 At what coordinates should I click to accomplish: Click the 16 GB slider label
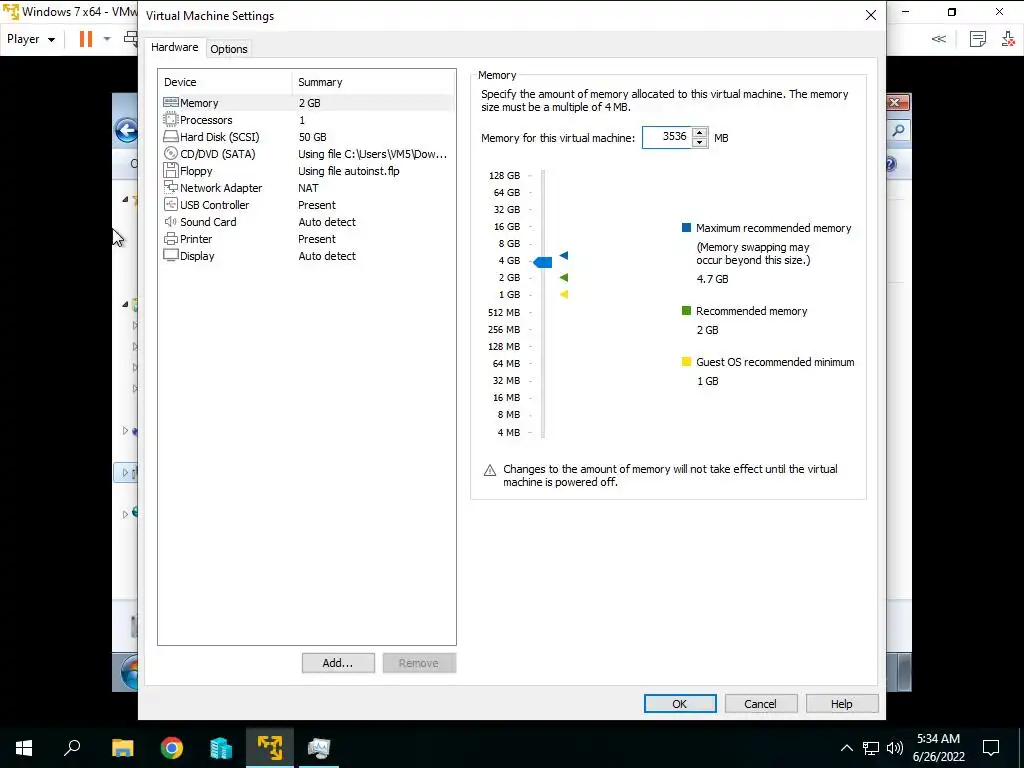tap(507, 226)
